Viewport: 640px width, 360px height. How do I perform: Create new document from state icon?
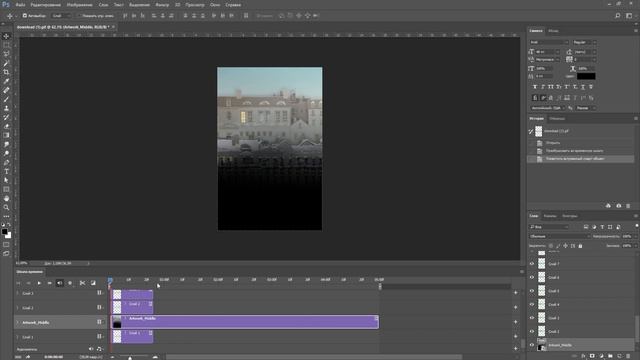tap(608, 206)
